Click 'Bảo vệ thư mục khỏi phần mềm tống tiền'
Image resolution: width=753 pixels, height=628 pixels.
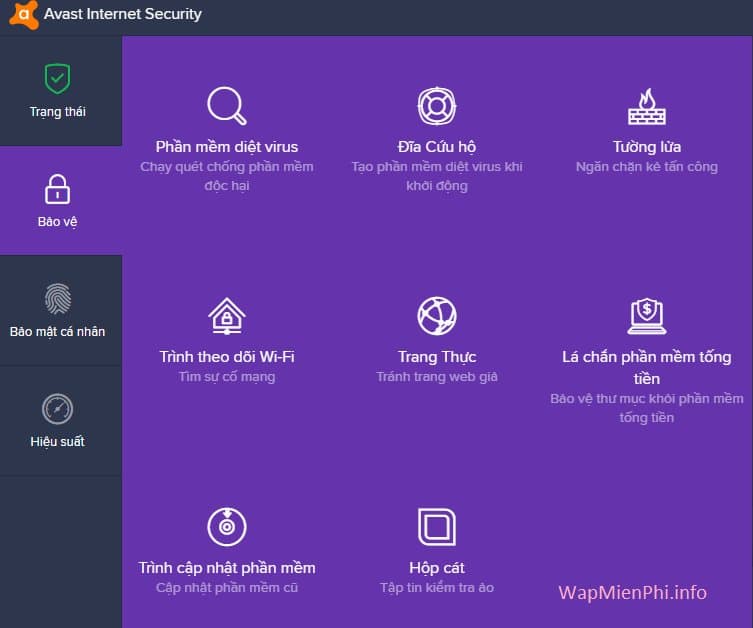647,408
